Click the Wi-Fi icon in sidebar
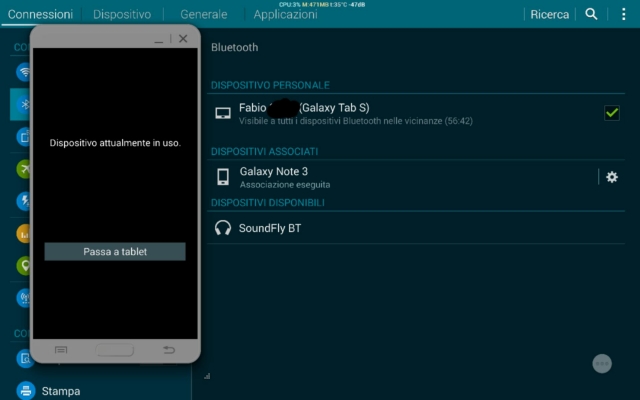Viewport: 640px width, 400px height. [x=23, y=72]
